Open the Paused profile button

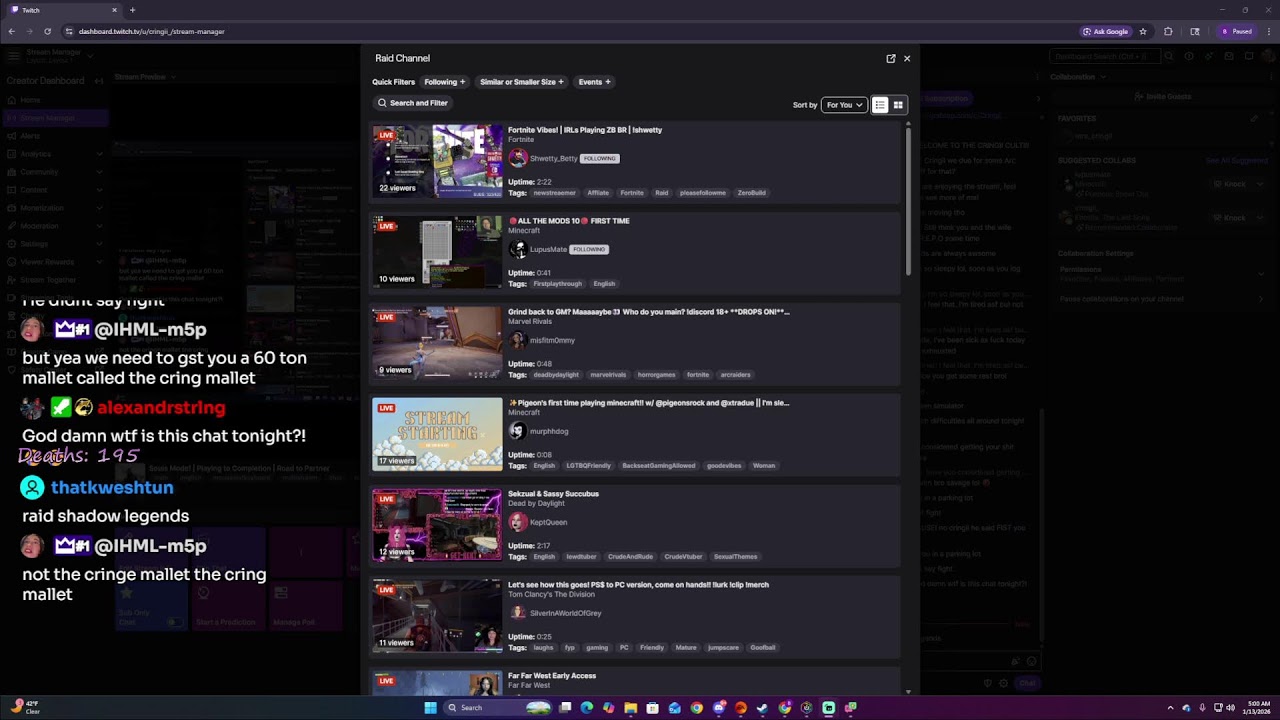tap(1237, 31)
